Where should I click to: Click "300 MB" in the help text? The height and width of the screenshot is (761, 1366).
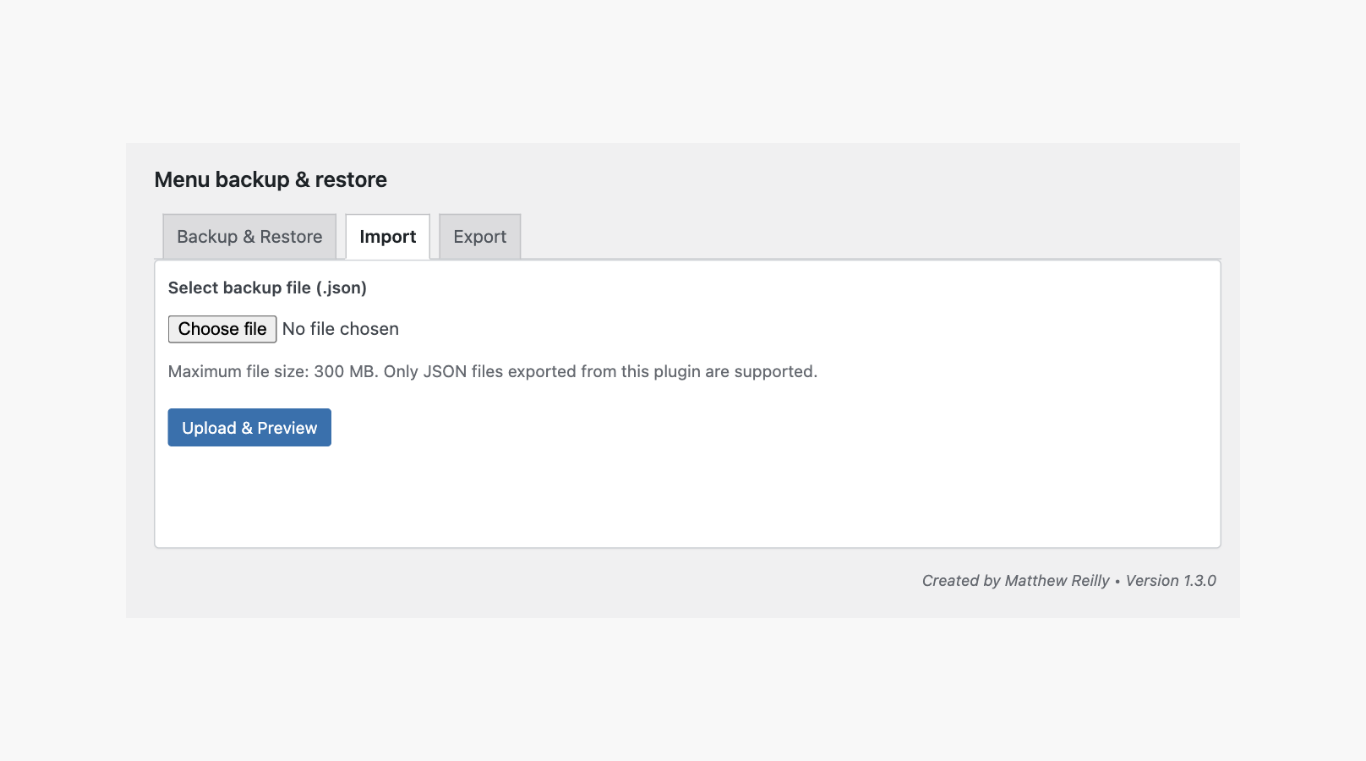(x=343, y=372)
